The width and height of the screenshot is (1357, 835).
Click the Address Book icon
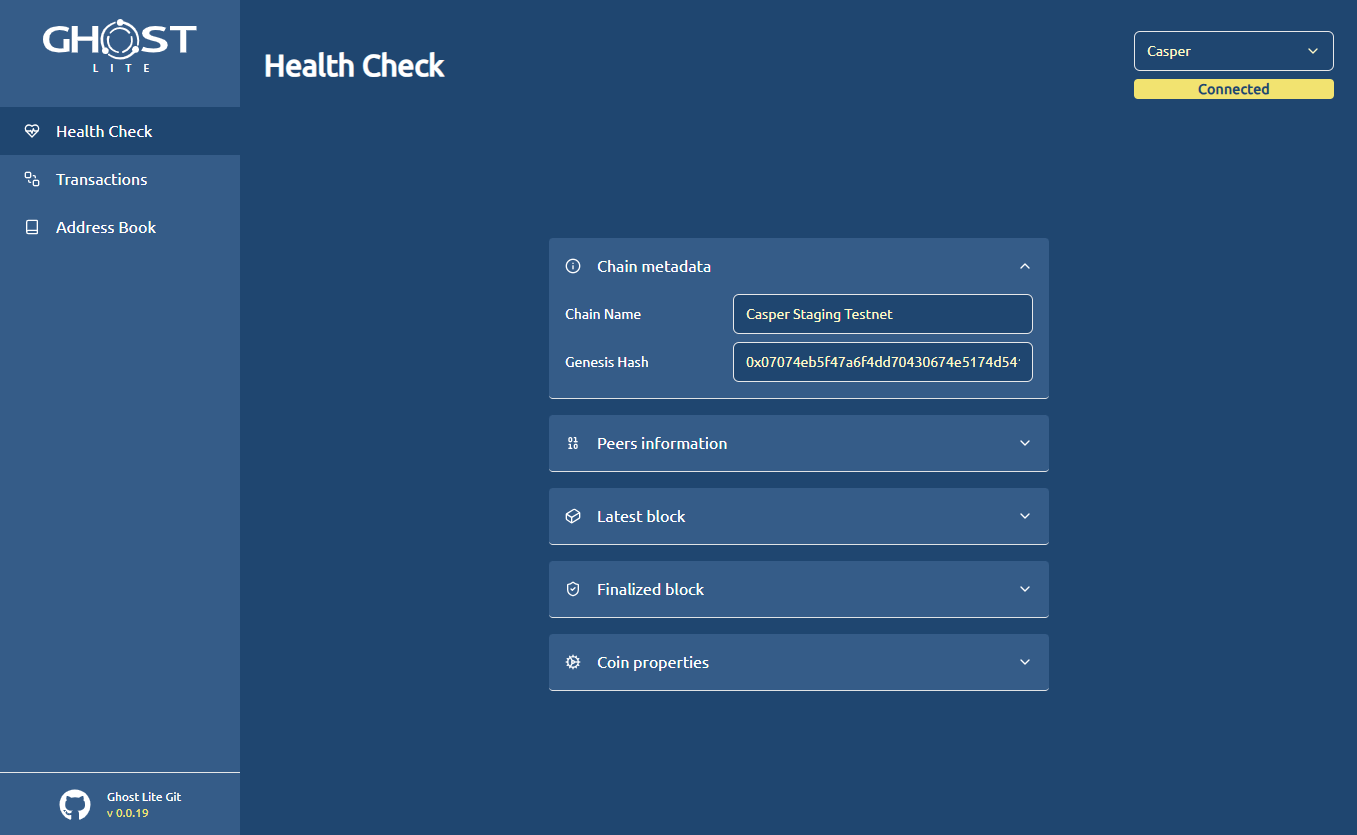(x=32, y=227)
